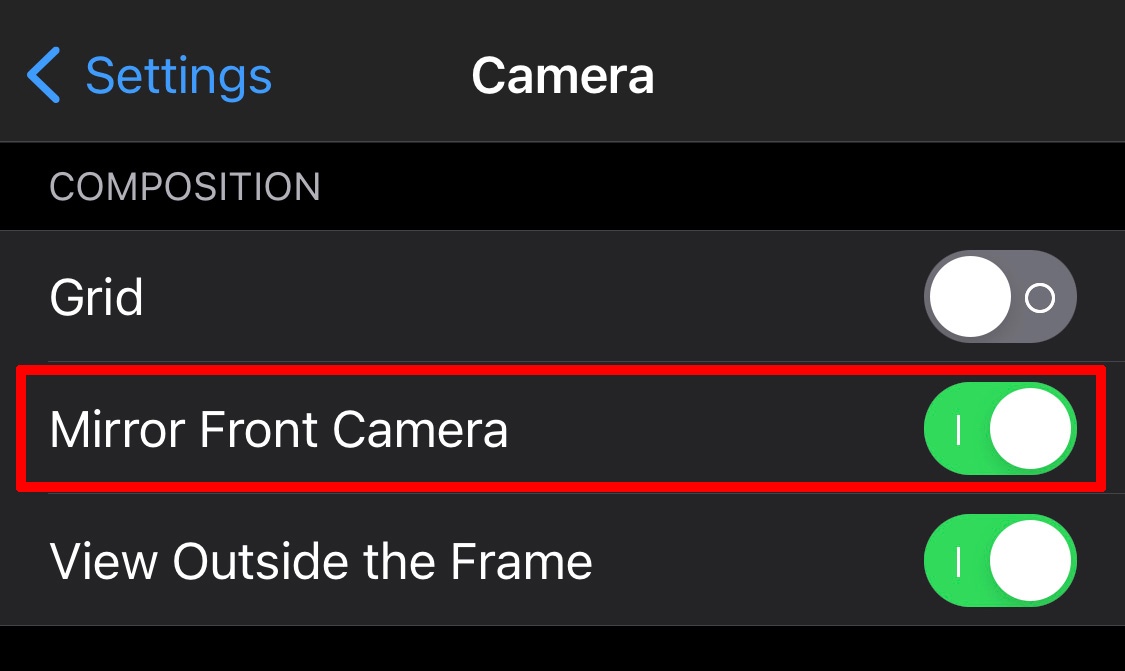Click the COMPOSITION section header
The width and height of the screenshot is (1125, 671).
point(185,187)
